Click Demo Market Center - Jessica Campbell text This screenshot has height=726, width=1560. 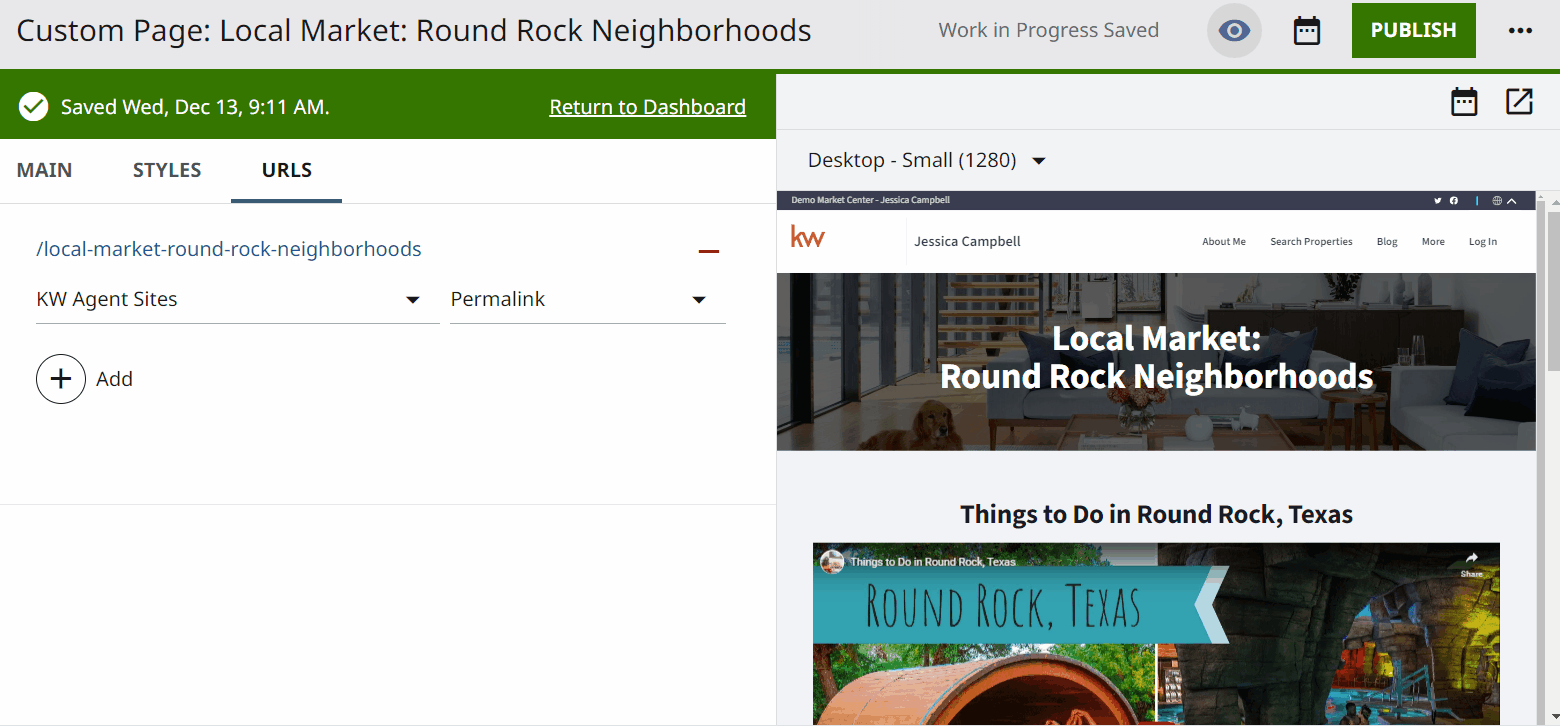(x=870, y=200)
